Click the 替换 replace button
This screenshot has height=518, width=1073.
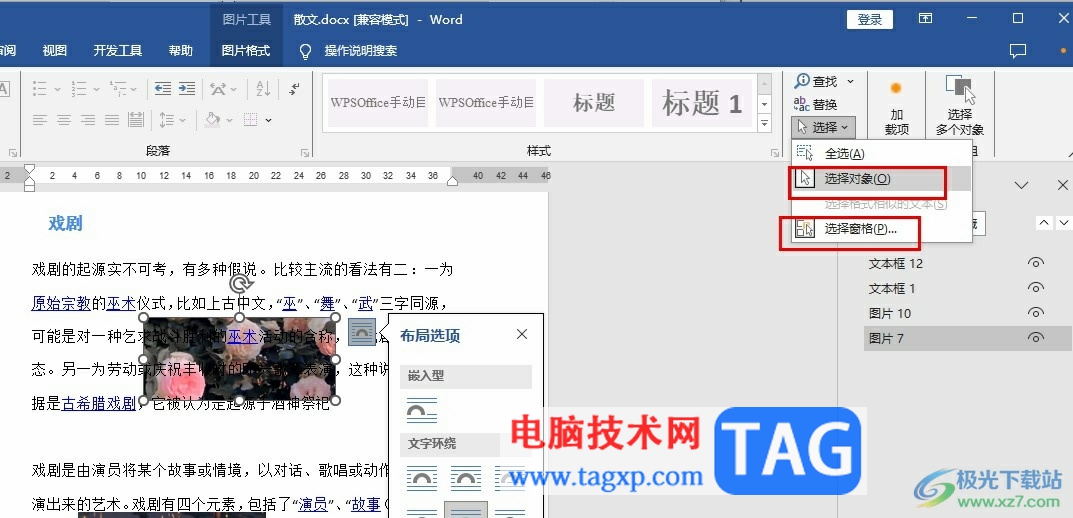pos(816,105)
